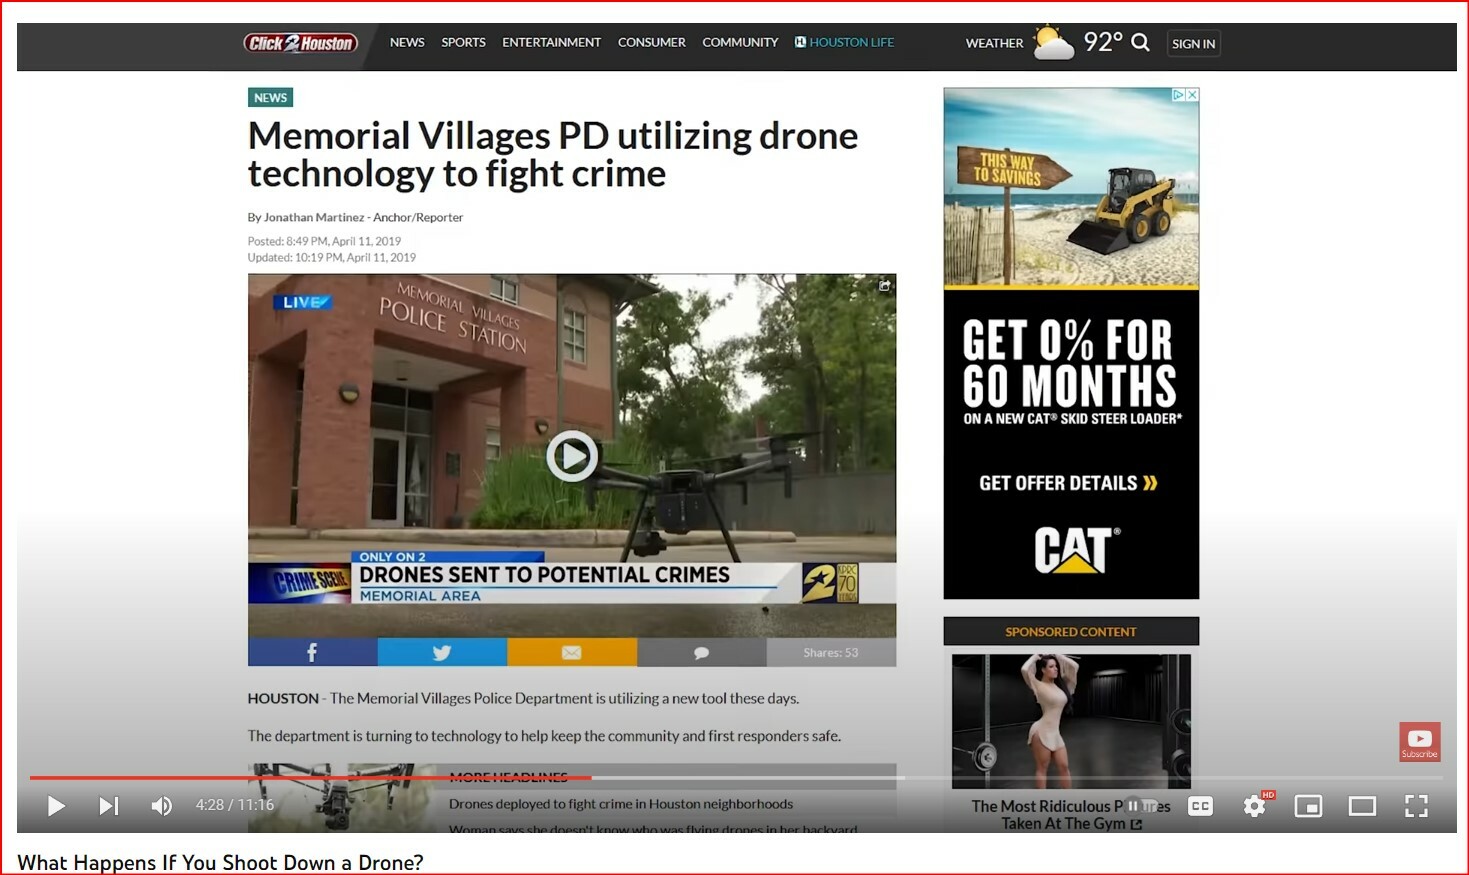Viewport: 1469px width, 875px height.
Task: Click the Click2Houston logo
Action: click(x=300, y=43)
